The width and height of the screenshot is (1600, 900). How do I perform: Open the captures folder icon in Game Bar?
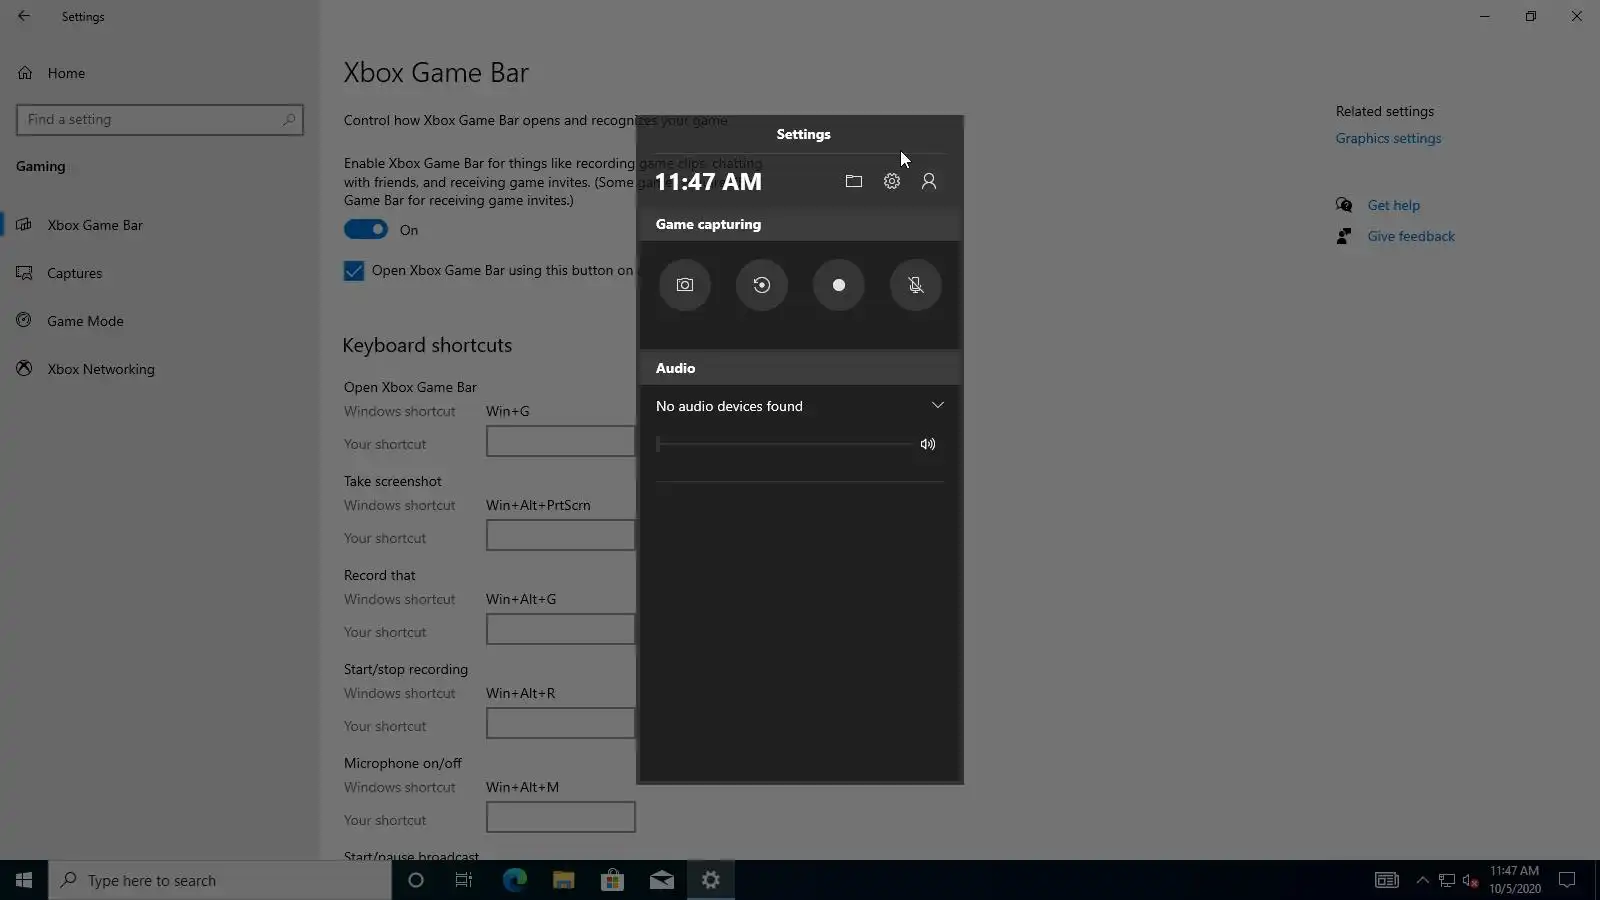tap(853, 181)
